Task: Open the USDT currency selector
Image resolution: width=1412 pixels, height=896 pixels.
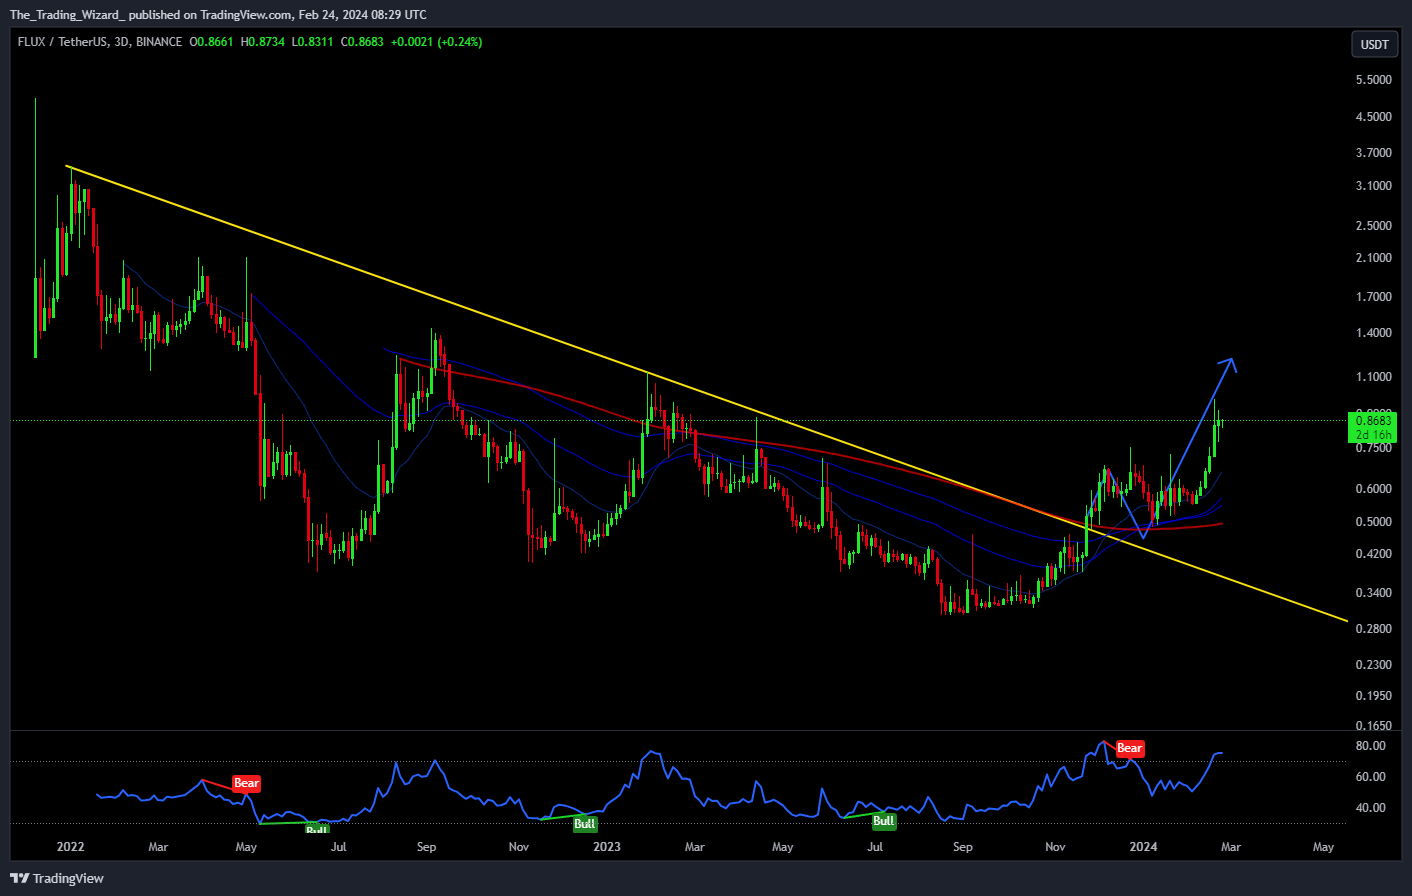Action: (1375, 44)
